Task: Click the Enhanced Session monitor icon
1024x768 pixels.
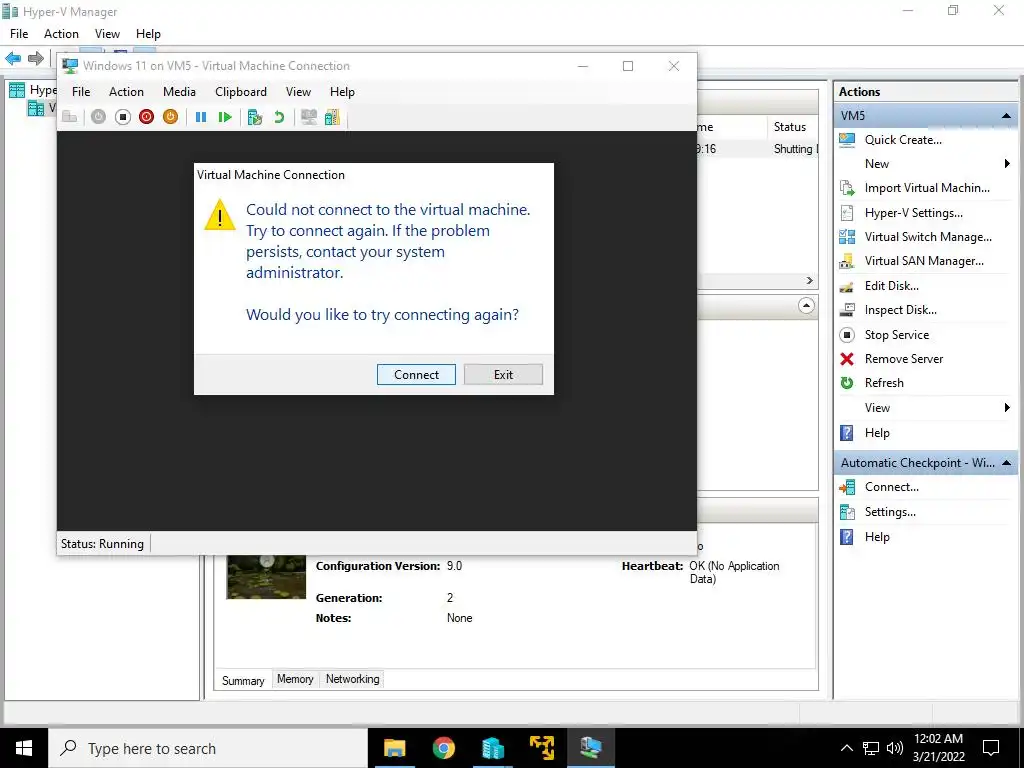Action: (x=309, y=117)
